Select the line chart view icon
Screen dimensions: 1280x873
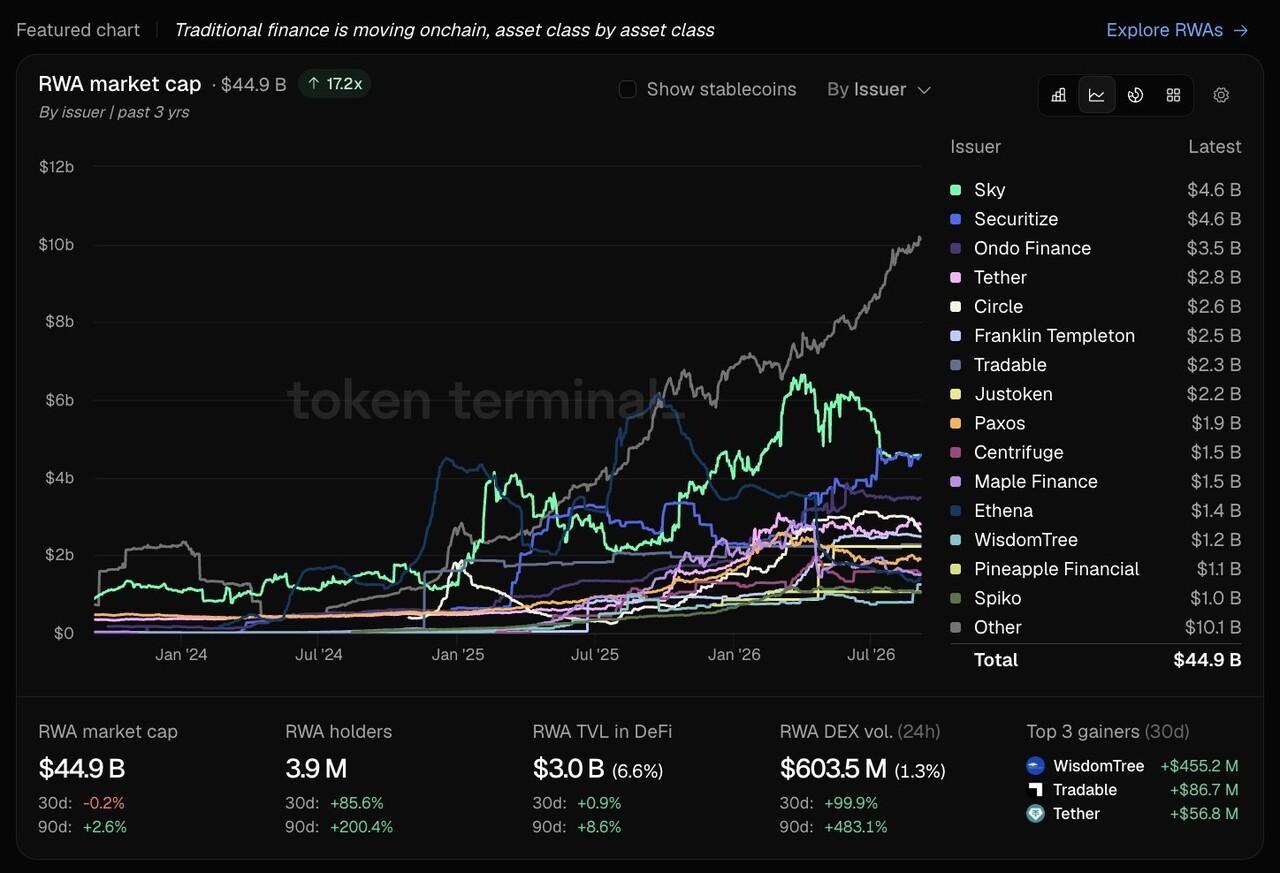(x=1097, y=95)
